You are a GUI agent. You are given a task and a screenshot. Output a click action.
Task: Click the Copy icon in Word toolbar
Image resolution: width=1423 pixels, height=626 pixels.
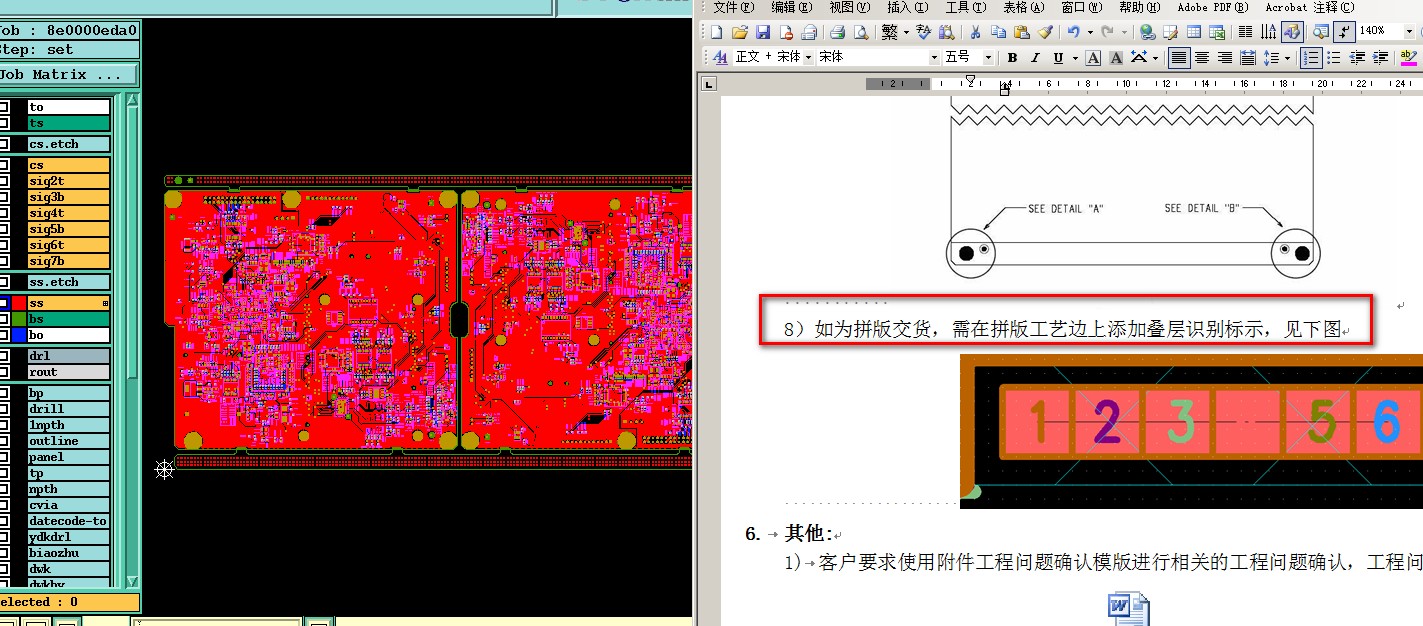998,32
